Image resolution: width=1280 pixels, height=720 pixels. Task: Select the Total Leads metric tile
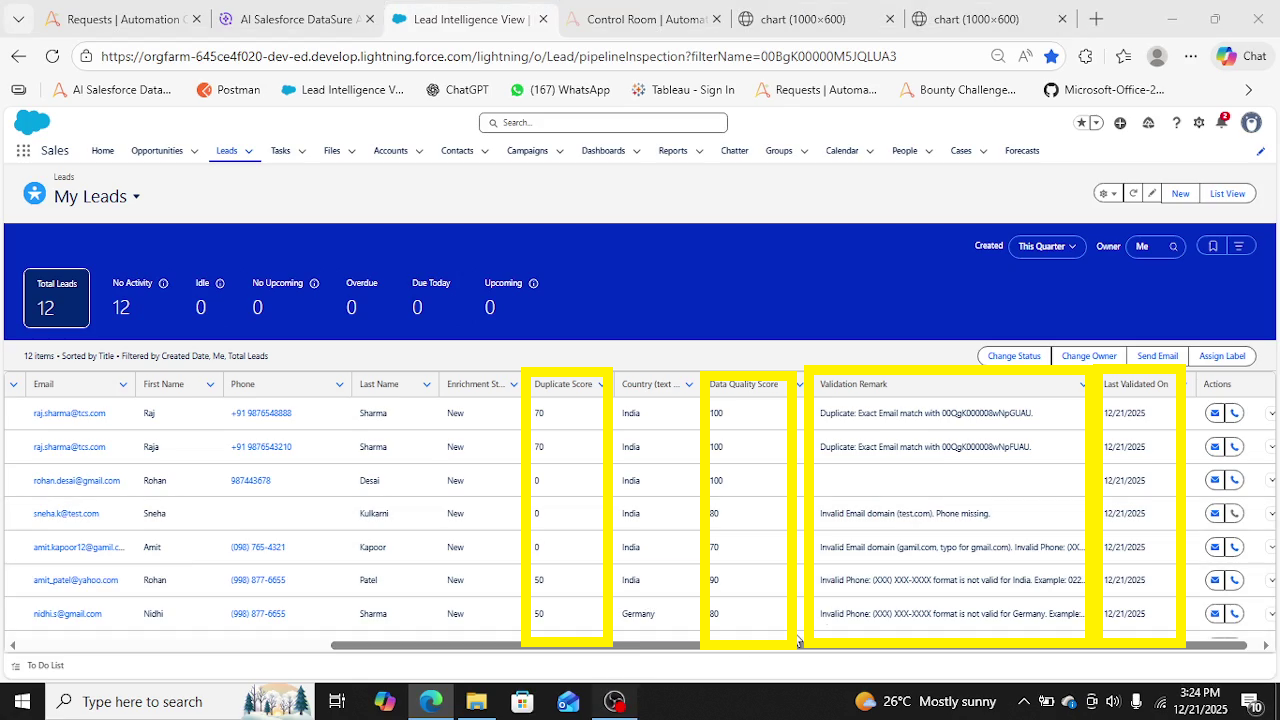click(57, 298)
